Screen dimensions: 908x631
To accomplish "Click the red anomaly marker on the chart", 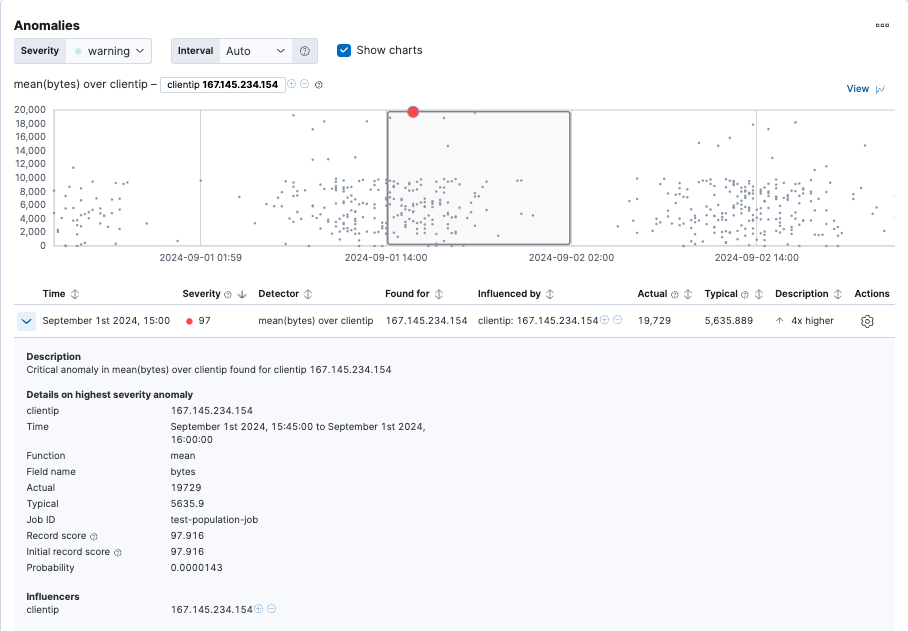I will click(413, 112).
